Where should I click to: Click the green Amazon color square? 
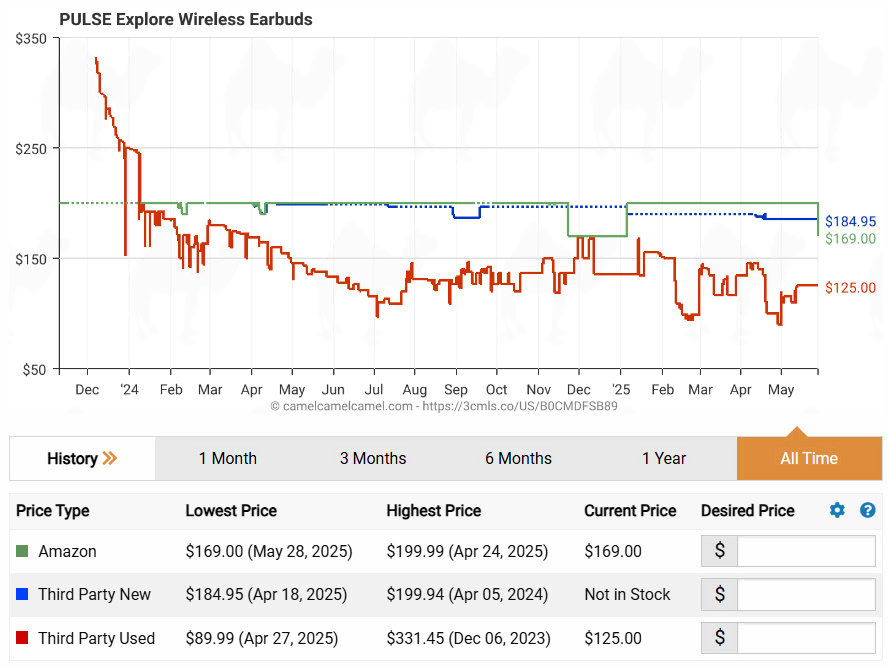pos(22,552)
